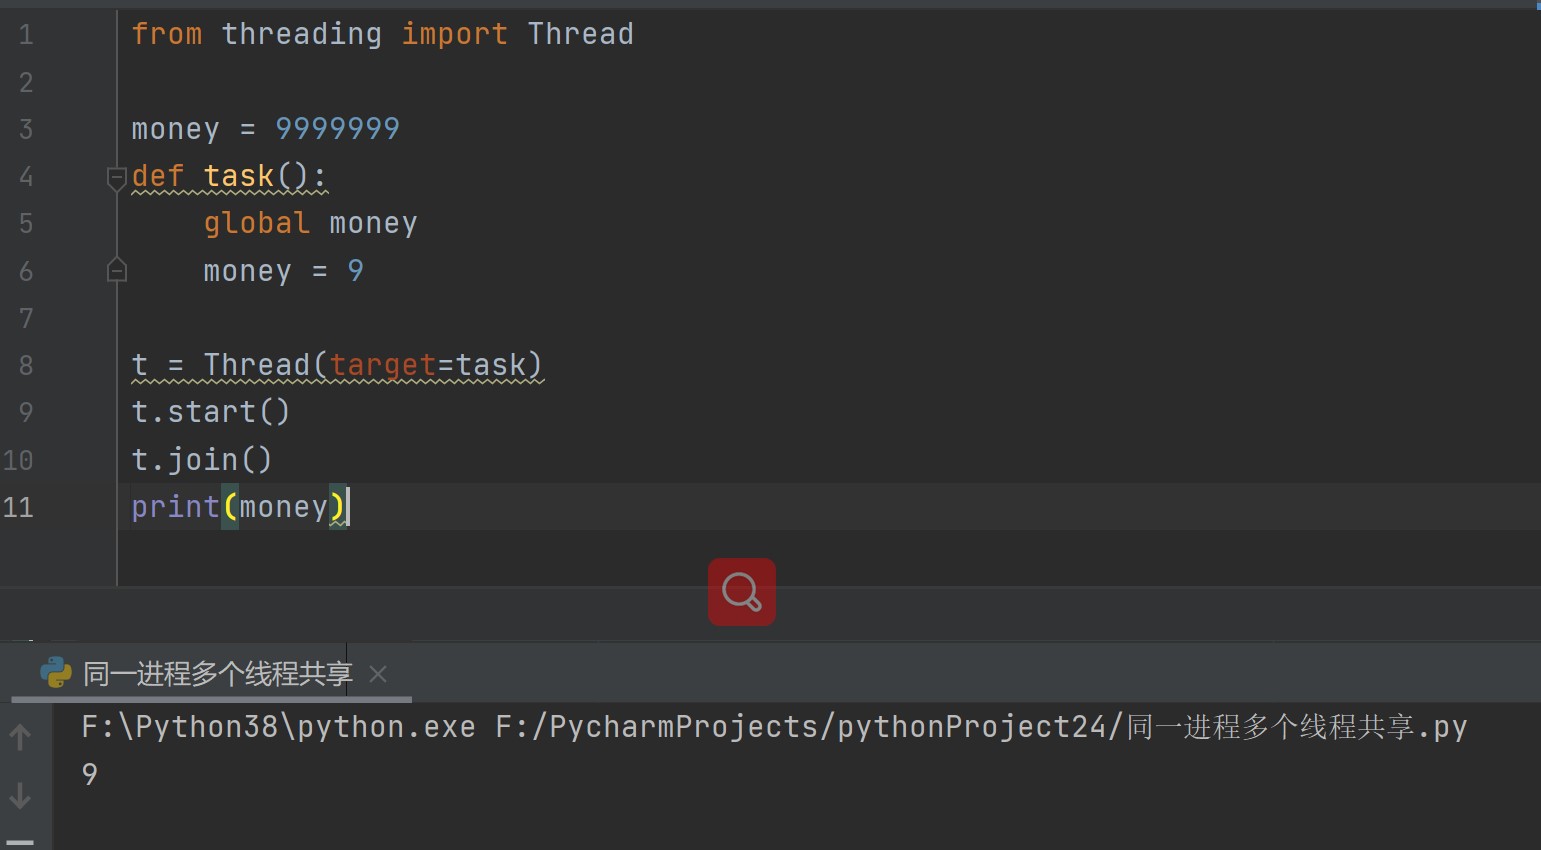Click line number 11 in the gutter

19,507
